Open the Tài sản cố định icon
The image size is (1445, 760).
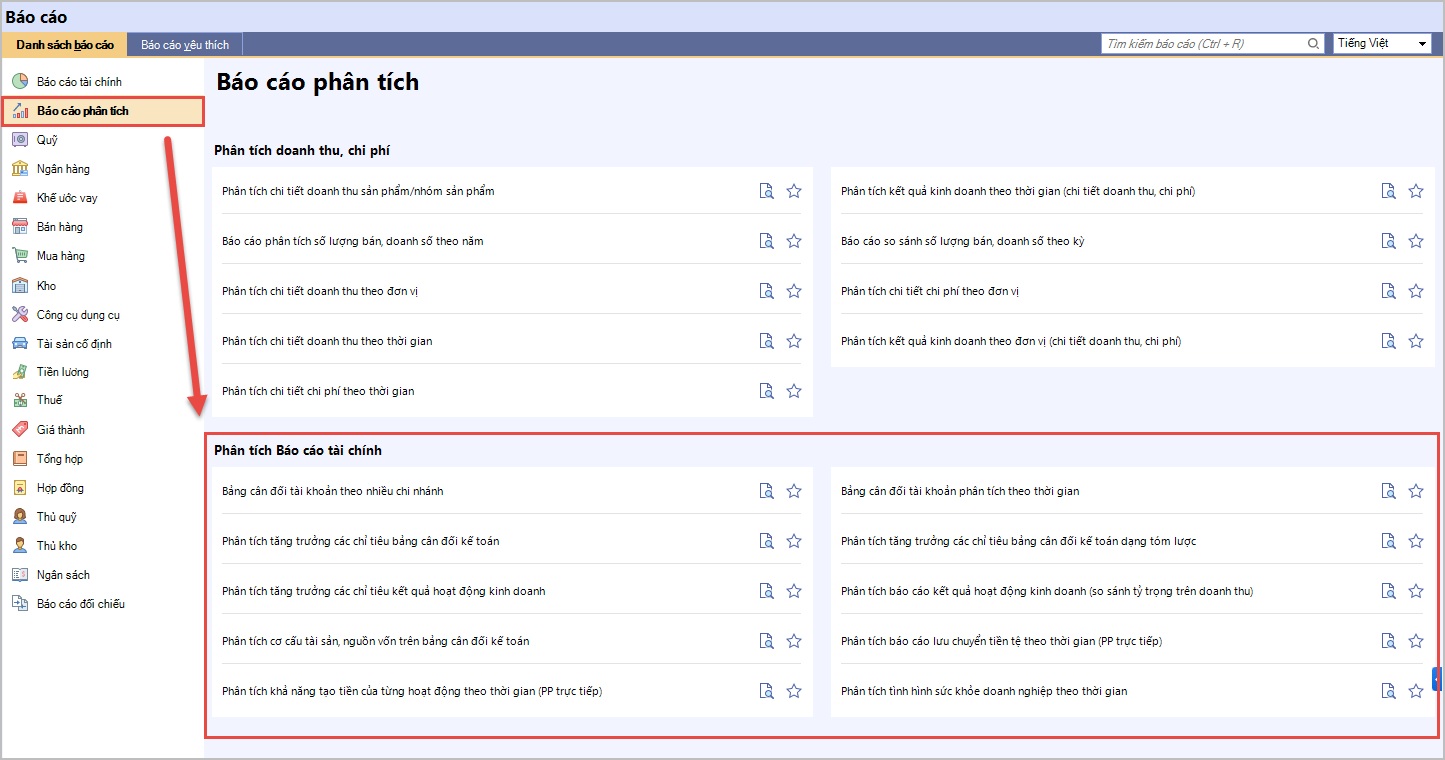[20, 344]
